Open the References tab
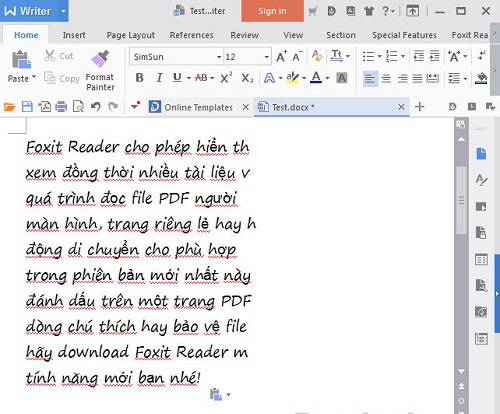The width and height of the screenshot is (500, 414). pyautogui.click(x=191, y=35)
